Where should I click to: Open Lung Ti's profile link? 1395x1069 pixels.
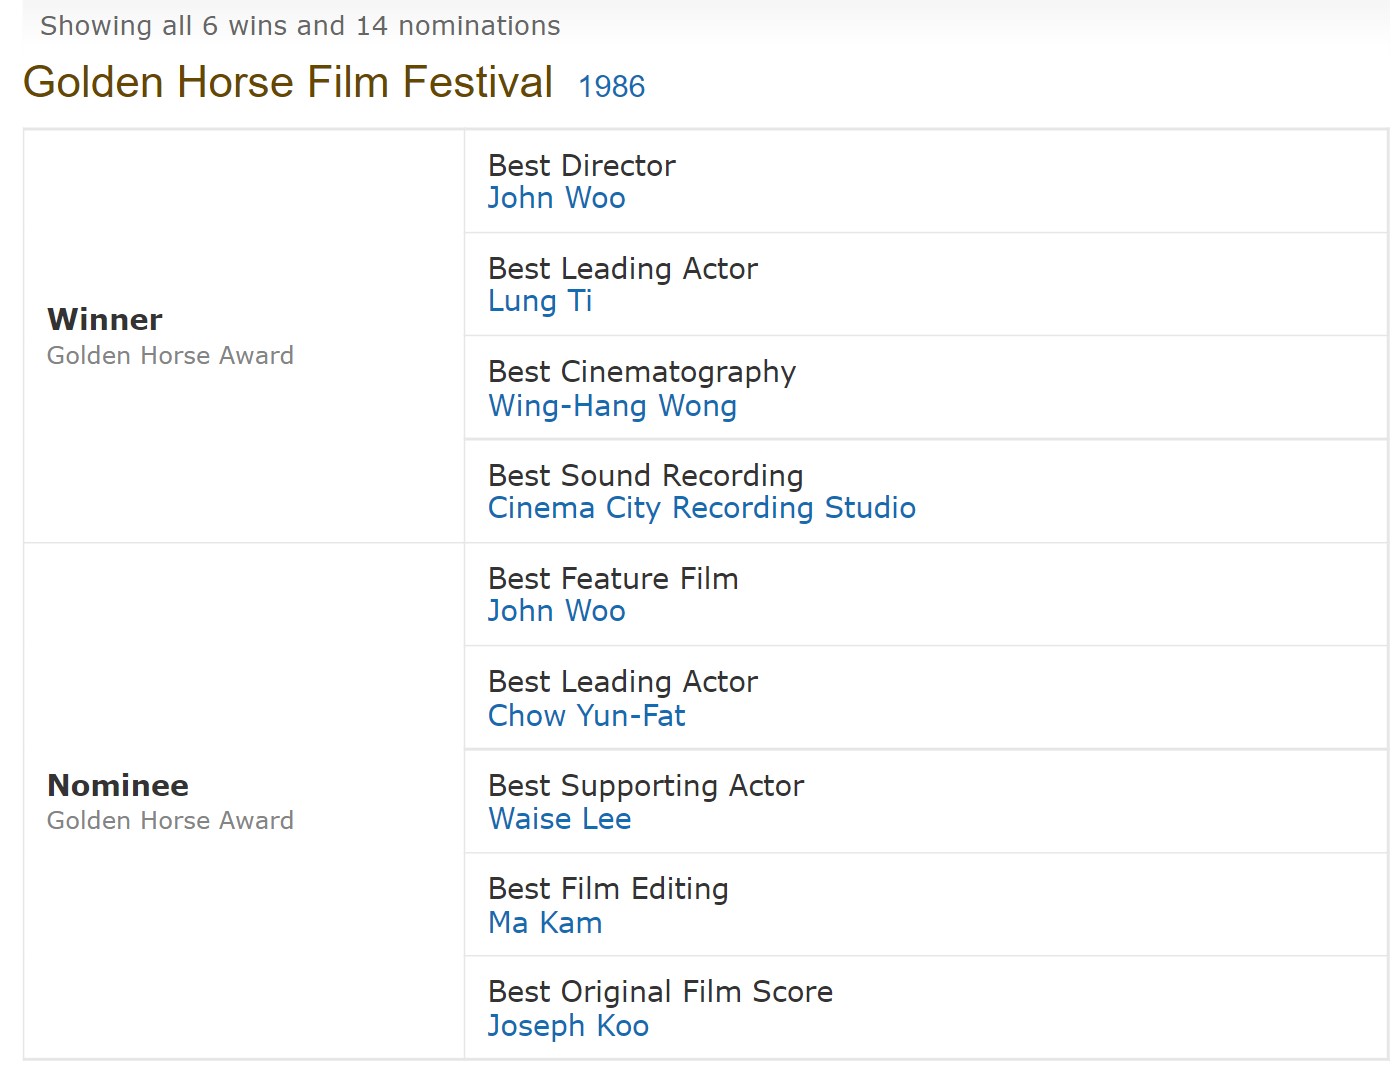pos(540,301)
